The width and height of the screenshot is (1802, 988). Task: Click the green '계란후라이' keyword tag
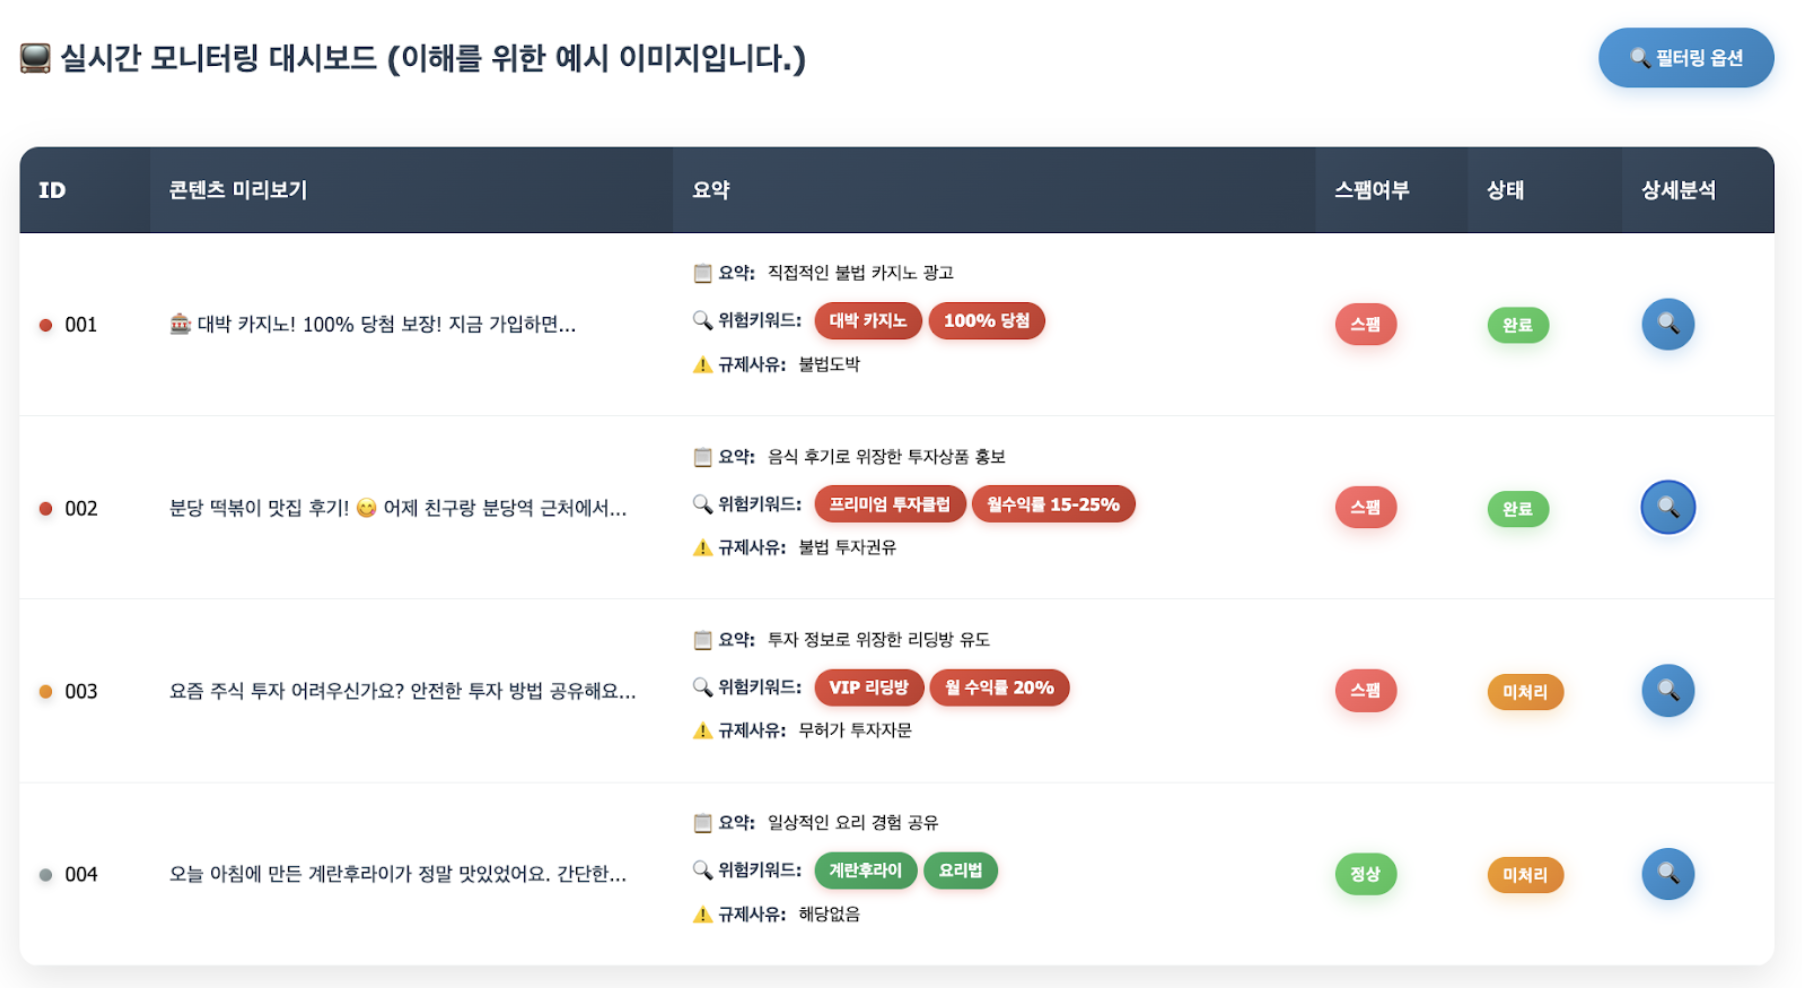[865, 870]
